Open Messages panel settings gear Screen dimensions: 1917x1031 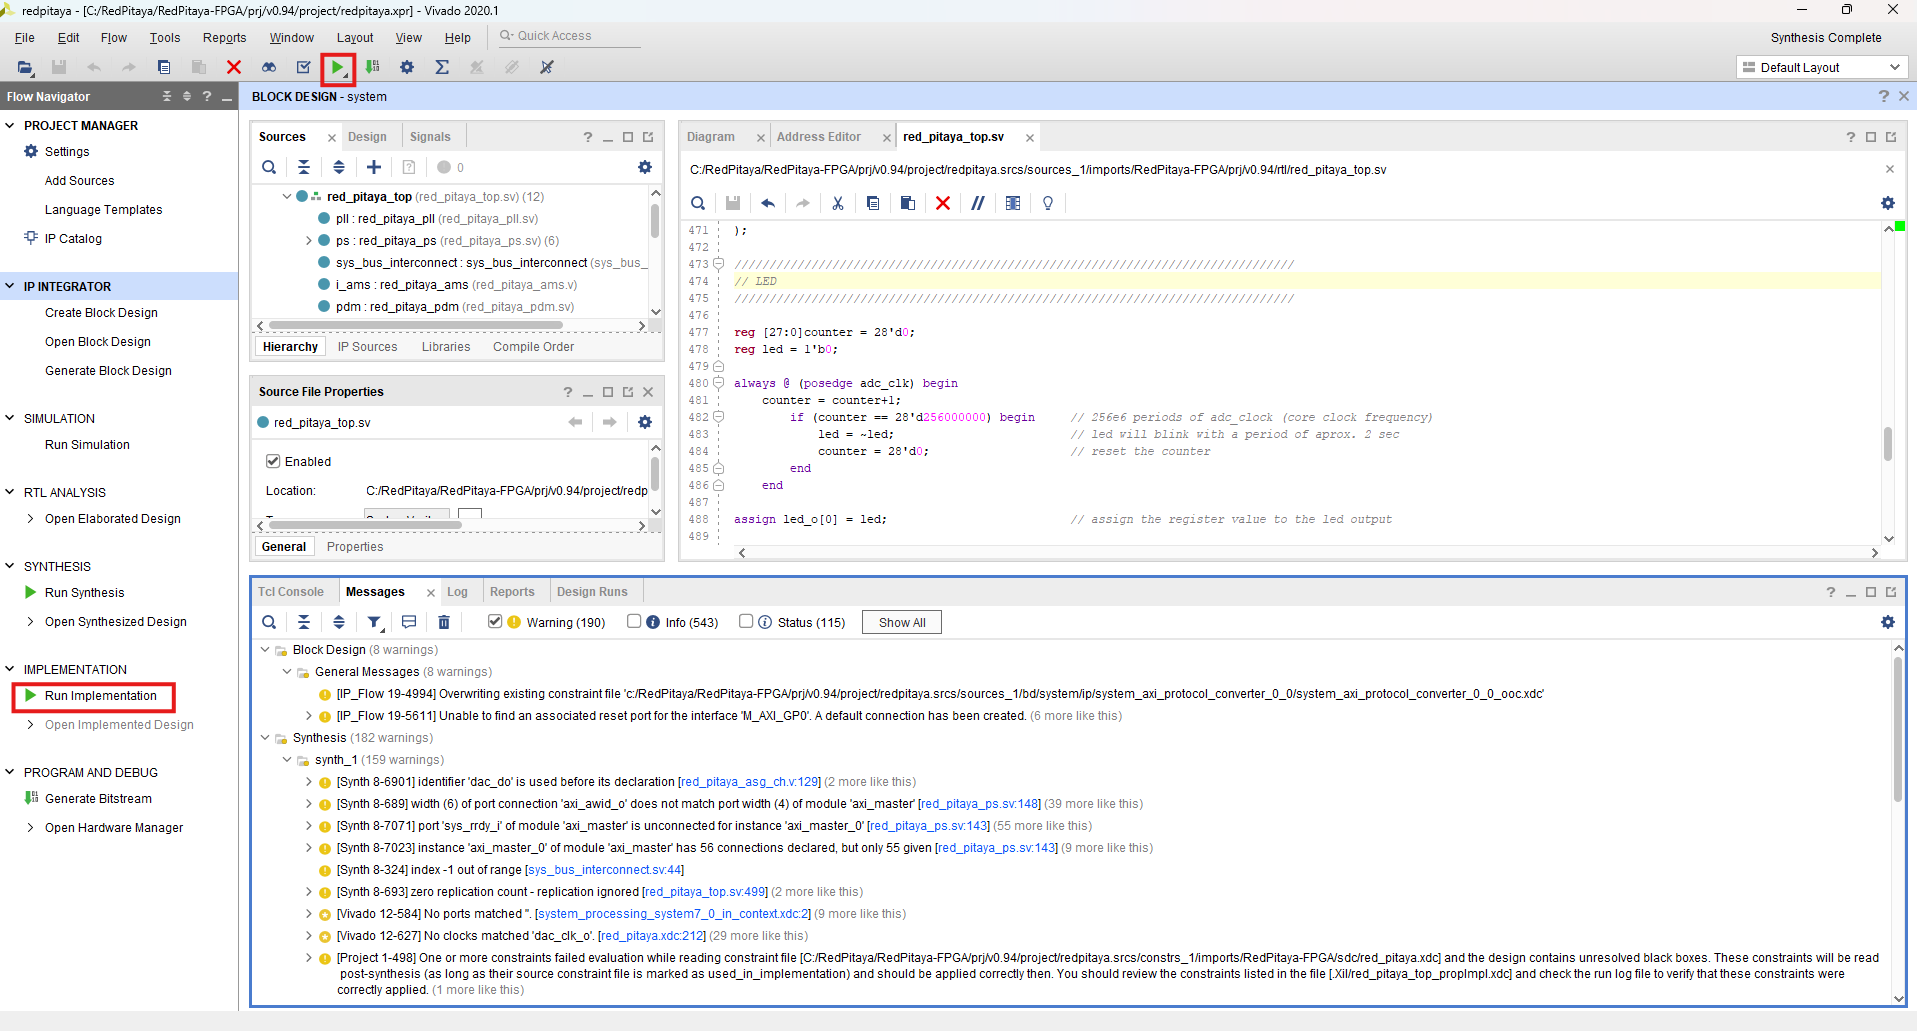tap(1888, 622)
